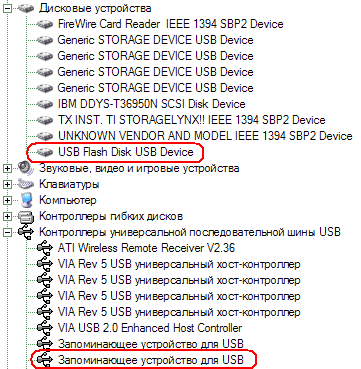Expand Контроллеры гибких дисков node

click(7, 216)
